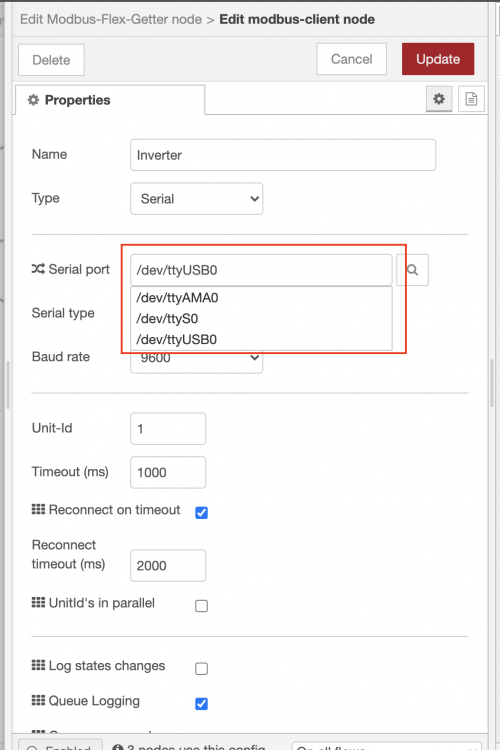Click the Update button
The height and width of the screenshot is (750, 500).
(x=438, y=59)
